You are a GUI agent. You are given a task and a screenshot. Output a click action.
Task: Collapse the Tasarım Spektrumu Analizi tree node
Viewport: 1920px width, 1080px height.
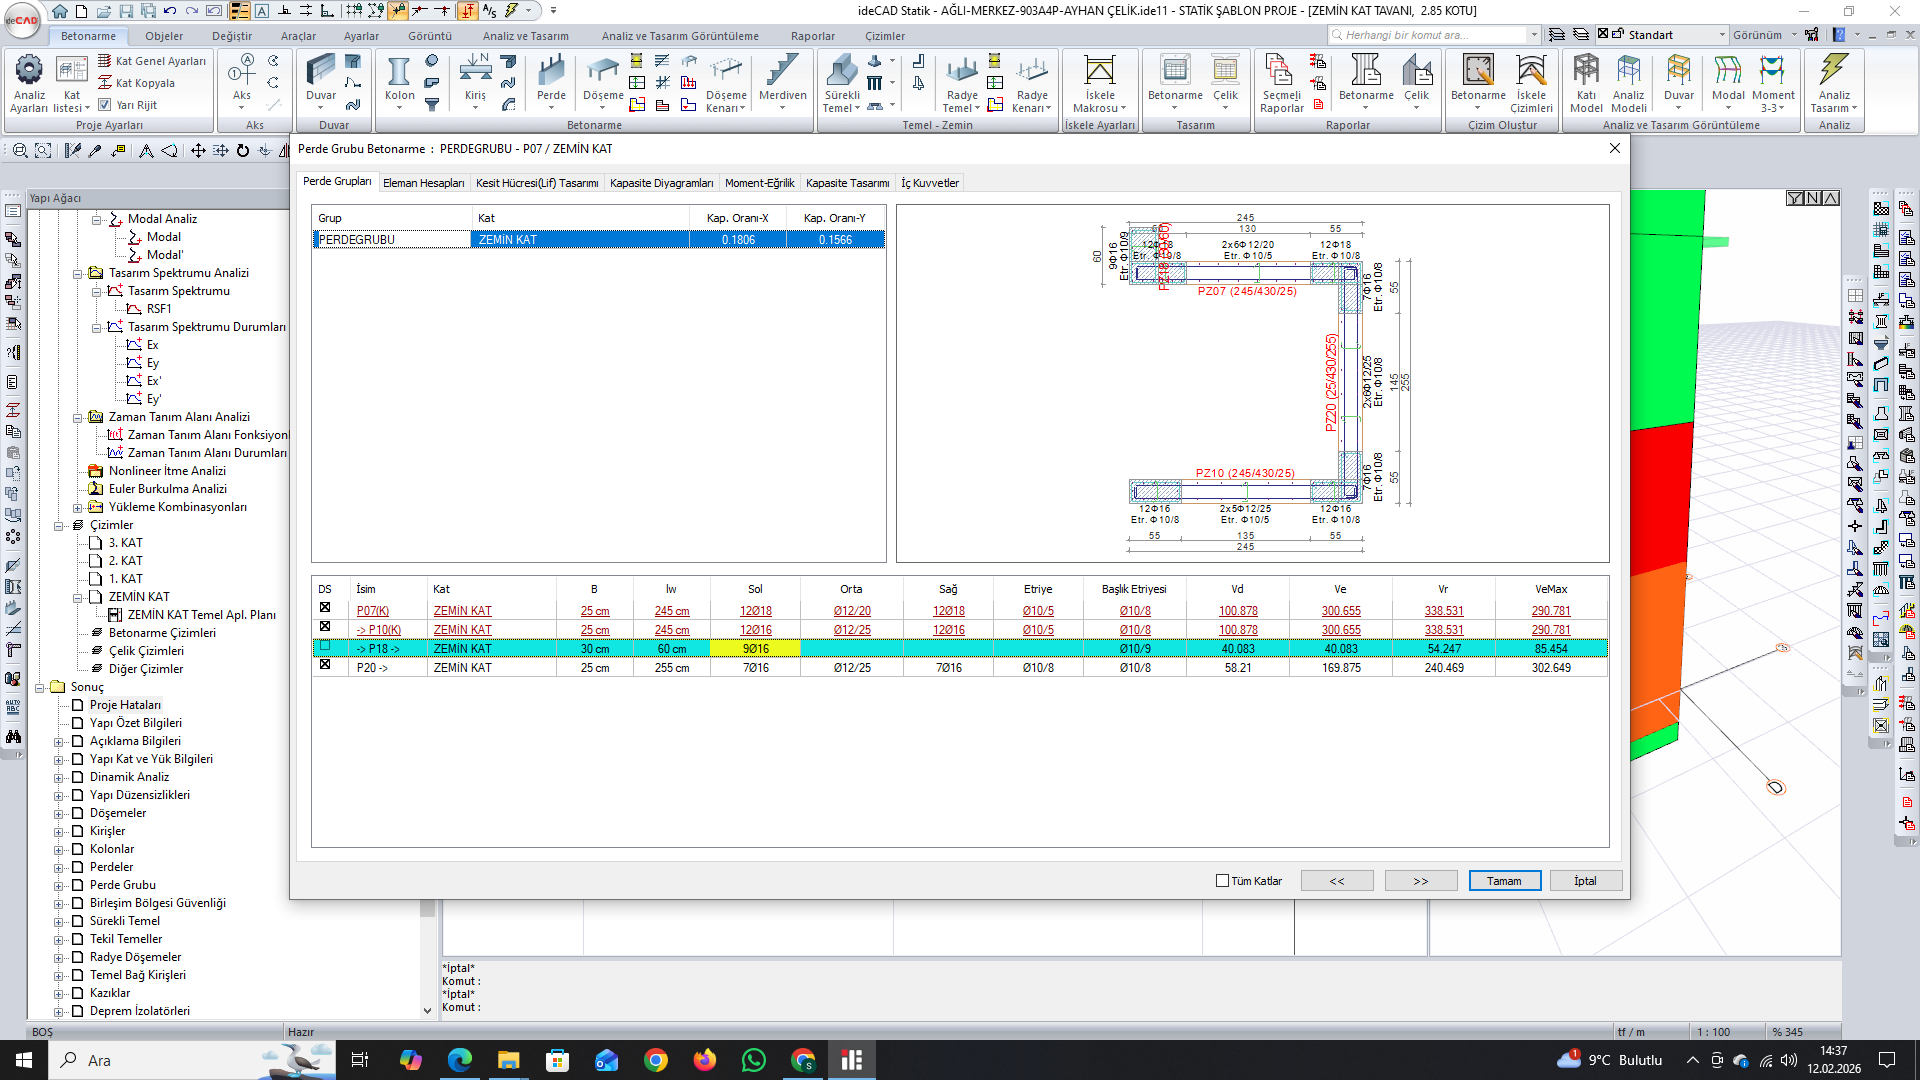pyautogui.click(x=78, y=273)
